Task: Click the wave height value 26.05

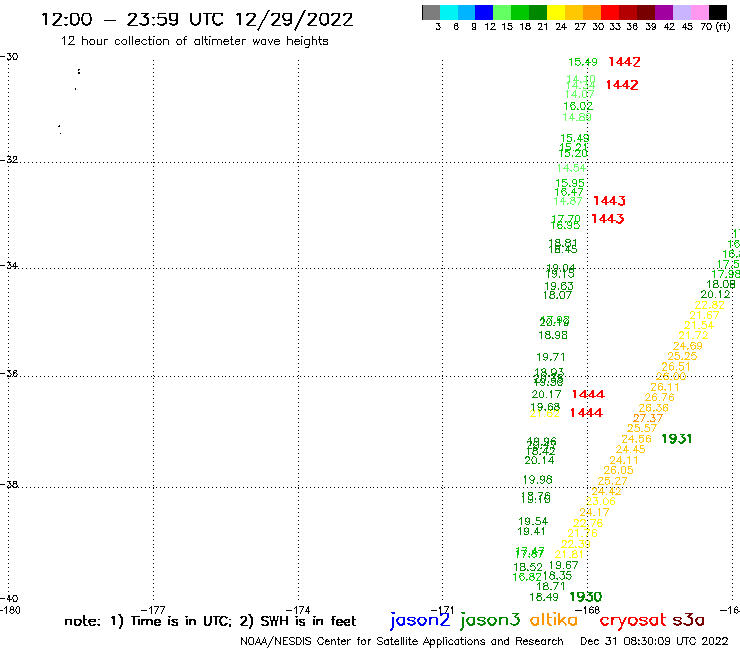Action: 618,470
